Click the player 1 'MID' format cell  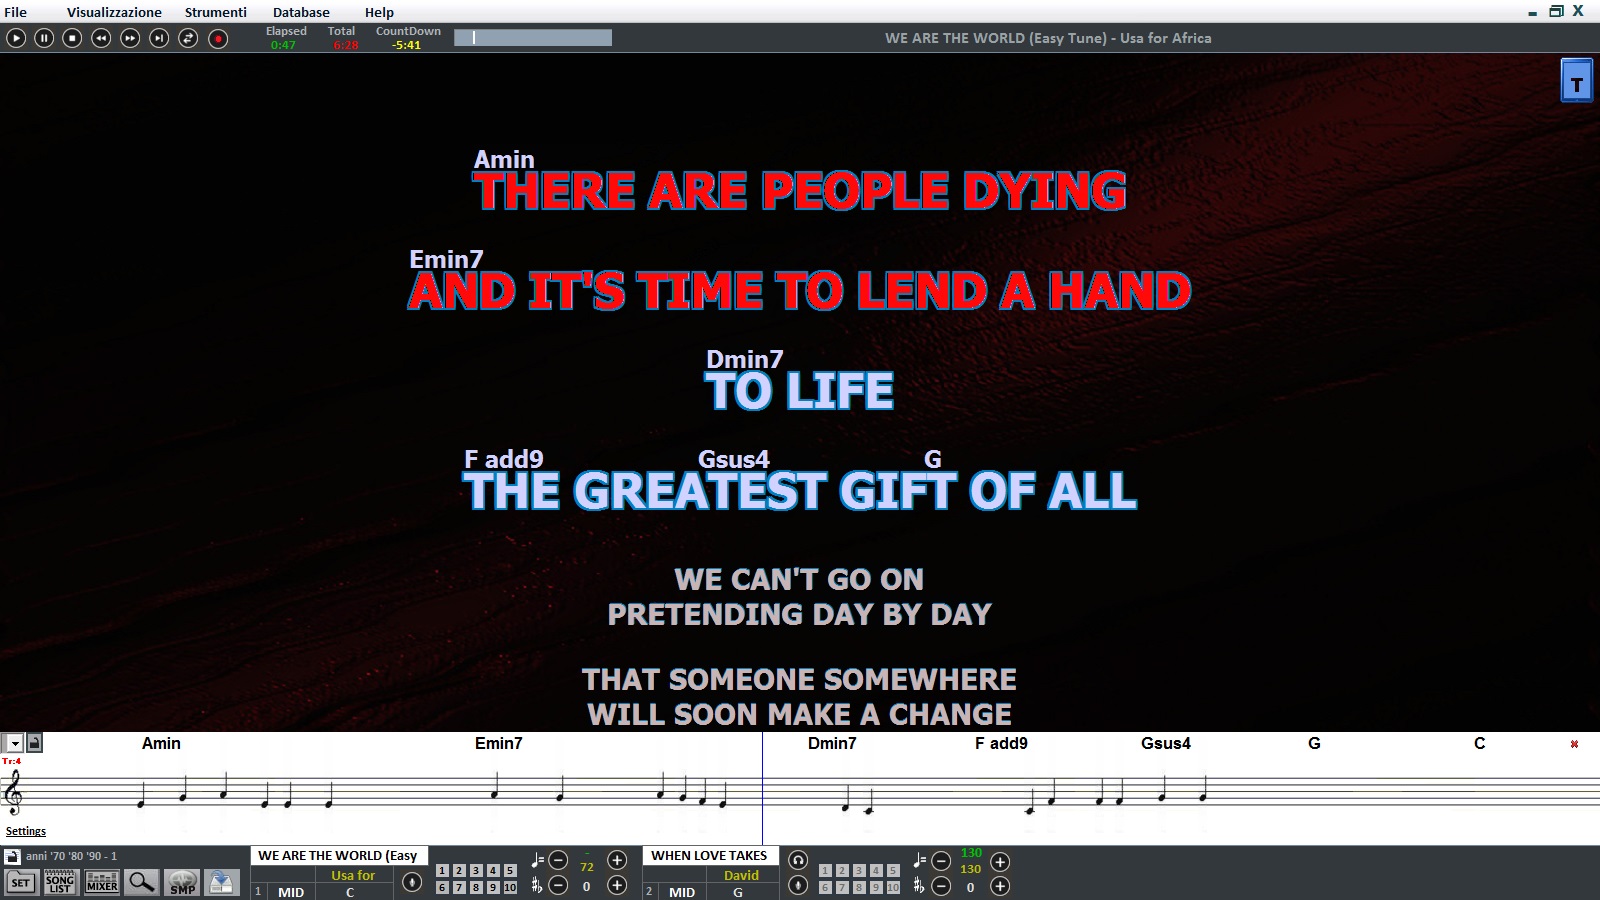click(x=291, y=892)
